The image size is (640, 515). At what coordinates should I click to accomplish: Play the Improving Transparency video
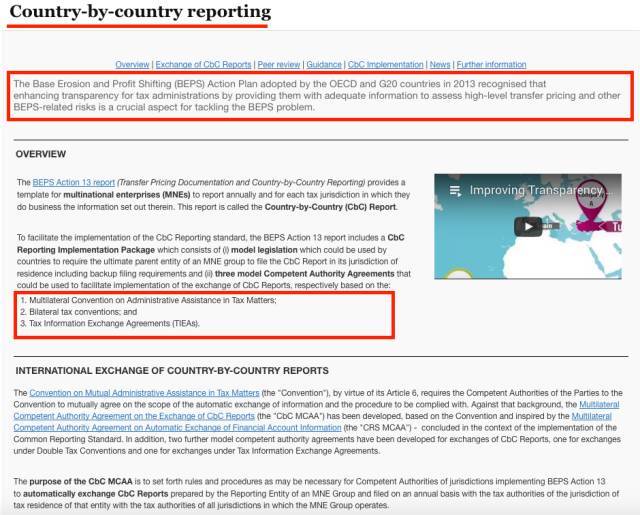(x=527, y=226)
